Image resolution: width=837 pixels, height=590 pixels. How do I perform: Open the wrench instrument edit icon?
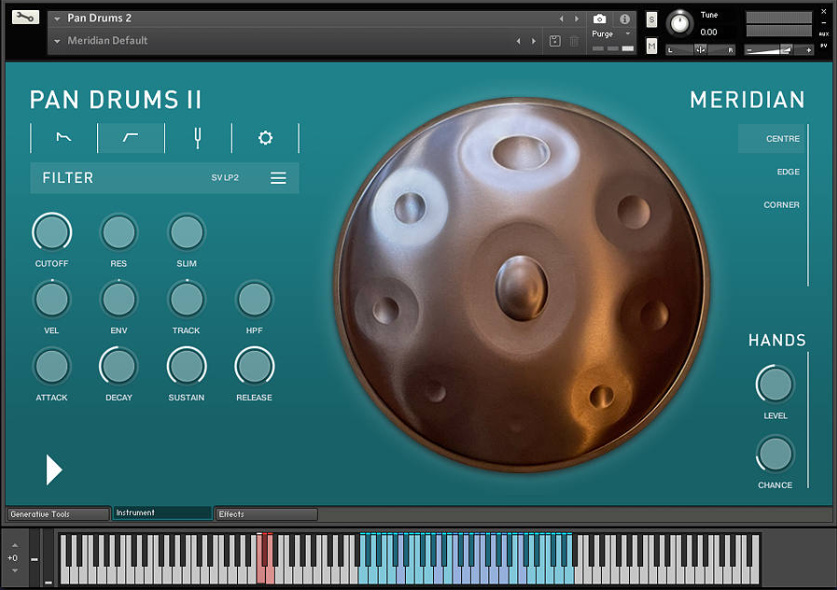(25, 17)
